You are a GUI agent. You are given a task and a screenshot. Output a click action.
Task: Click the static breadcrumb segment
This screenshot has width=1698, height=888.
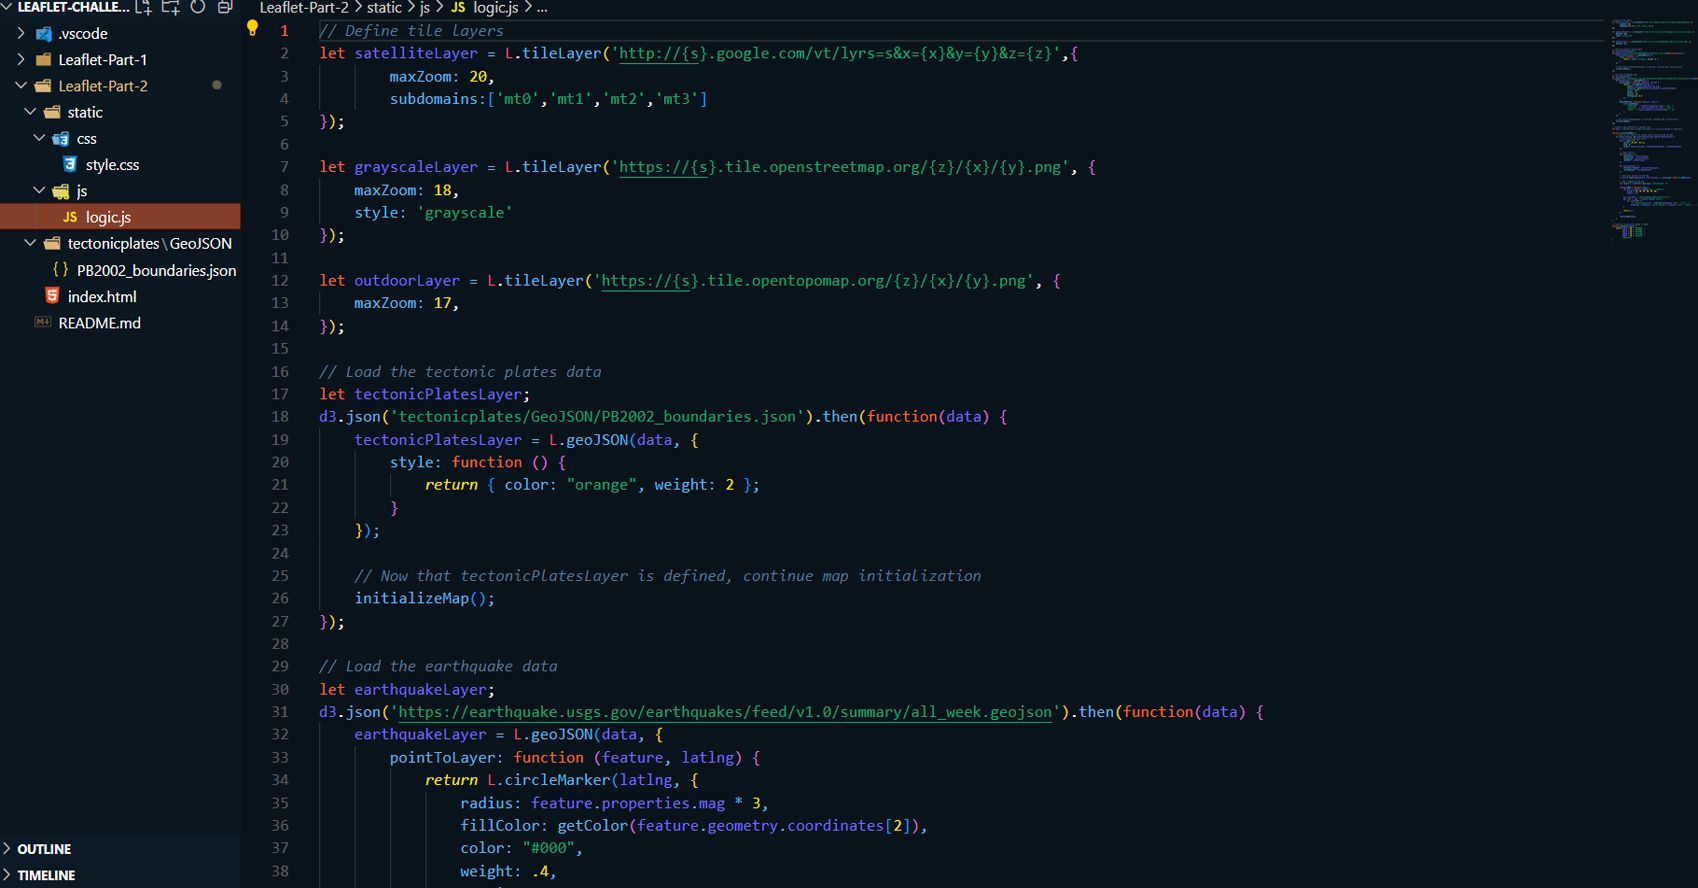pyautogui.click(x=384, y=8)
